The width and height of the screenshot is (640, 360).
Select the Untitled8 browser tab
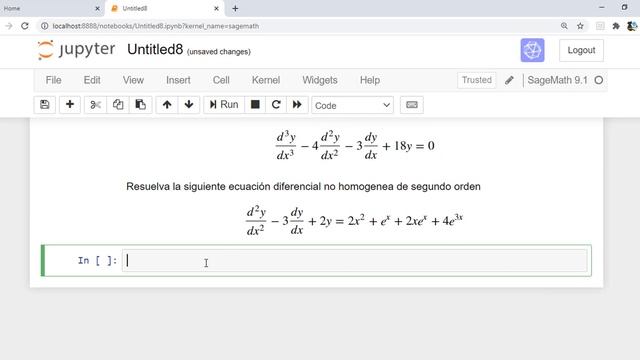[x=165, y=9]
